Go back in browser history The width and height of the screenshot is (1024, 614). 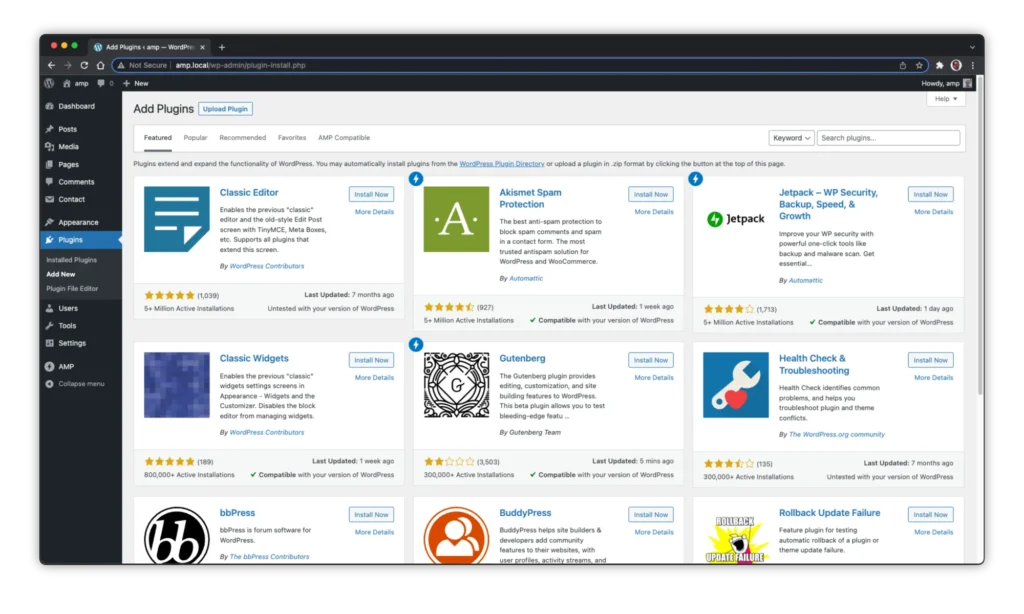(51, 65)
